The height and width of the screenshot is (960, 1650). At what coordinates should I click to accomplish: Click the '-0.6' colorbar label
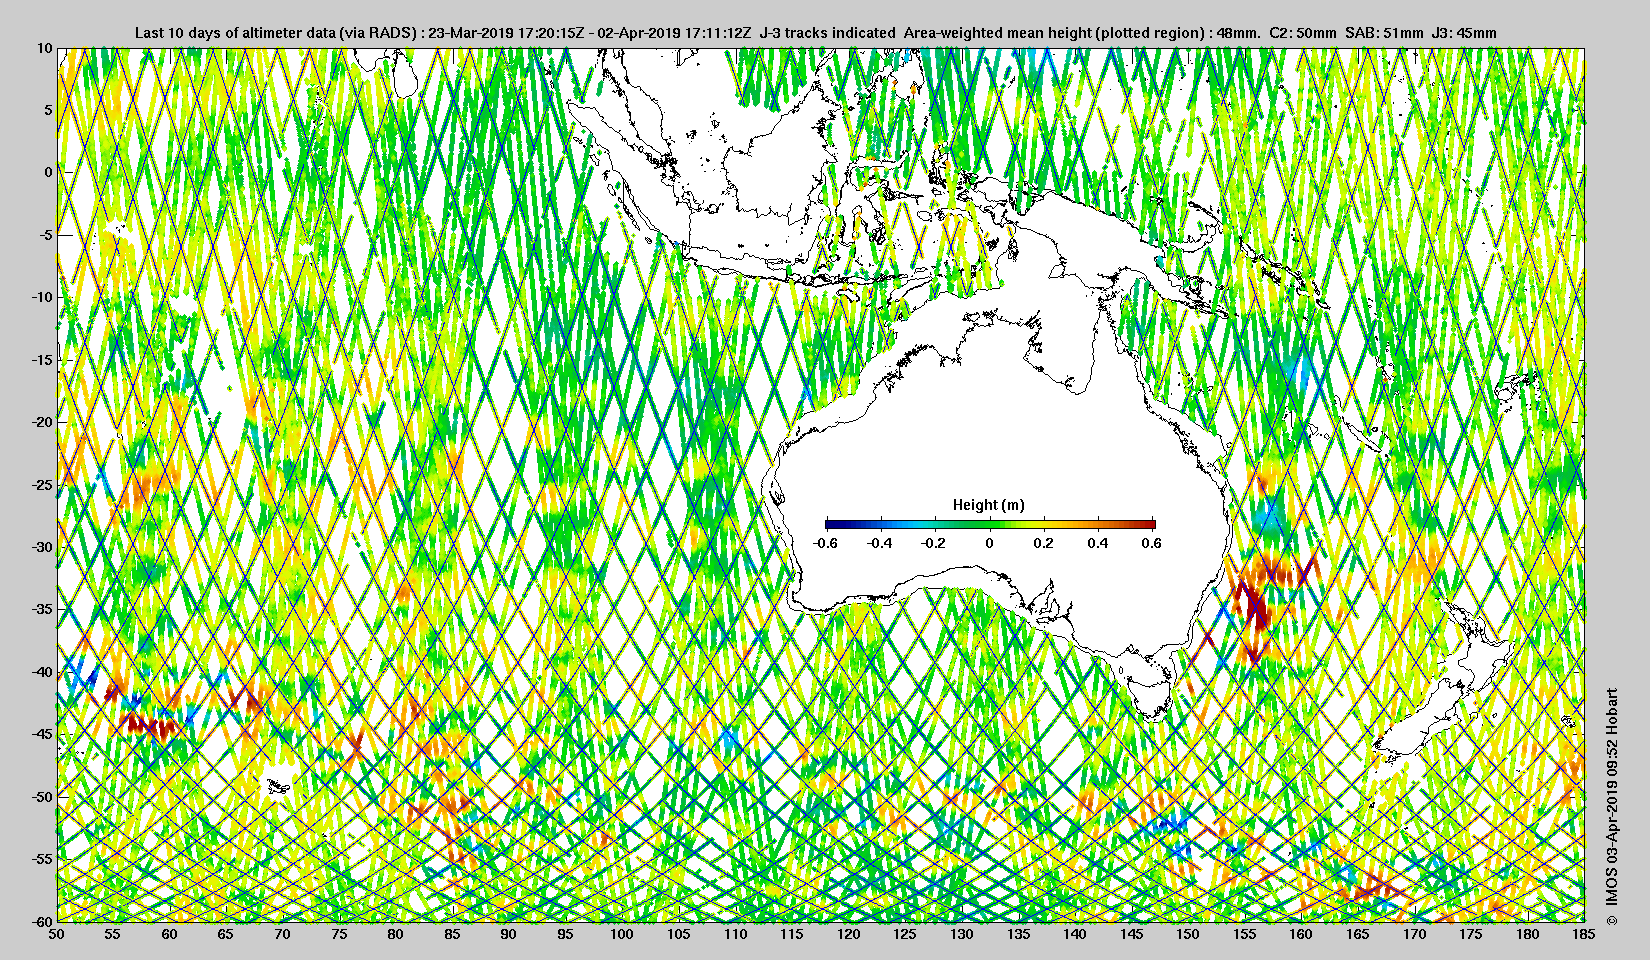pyautogui.click(x=825, y=543)
